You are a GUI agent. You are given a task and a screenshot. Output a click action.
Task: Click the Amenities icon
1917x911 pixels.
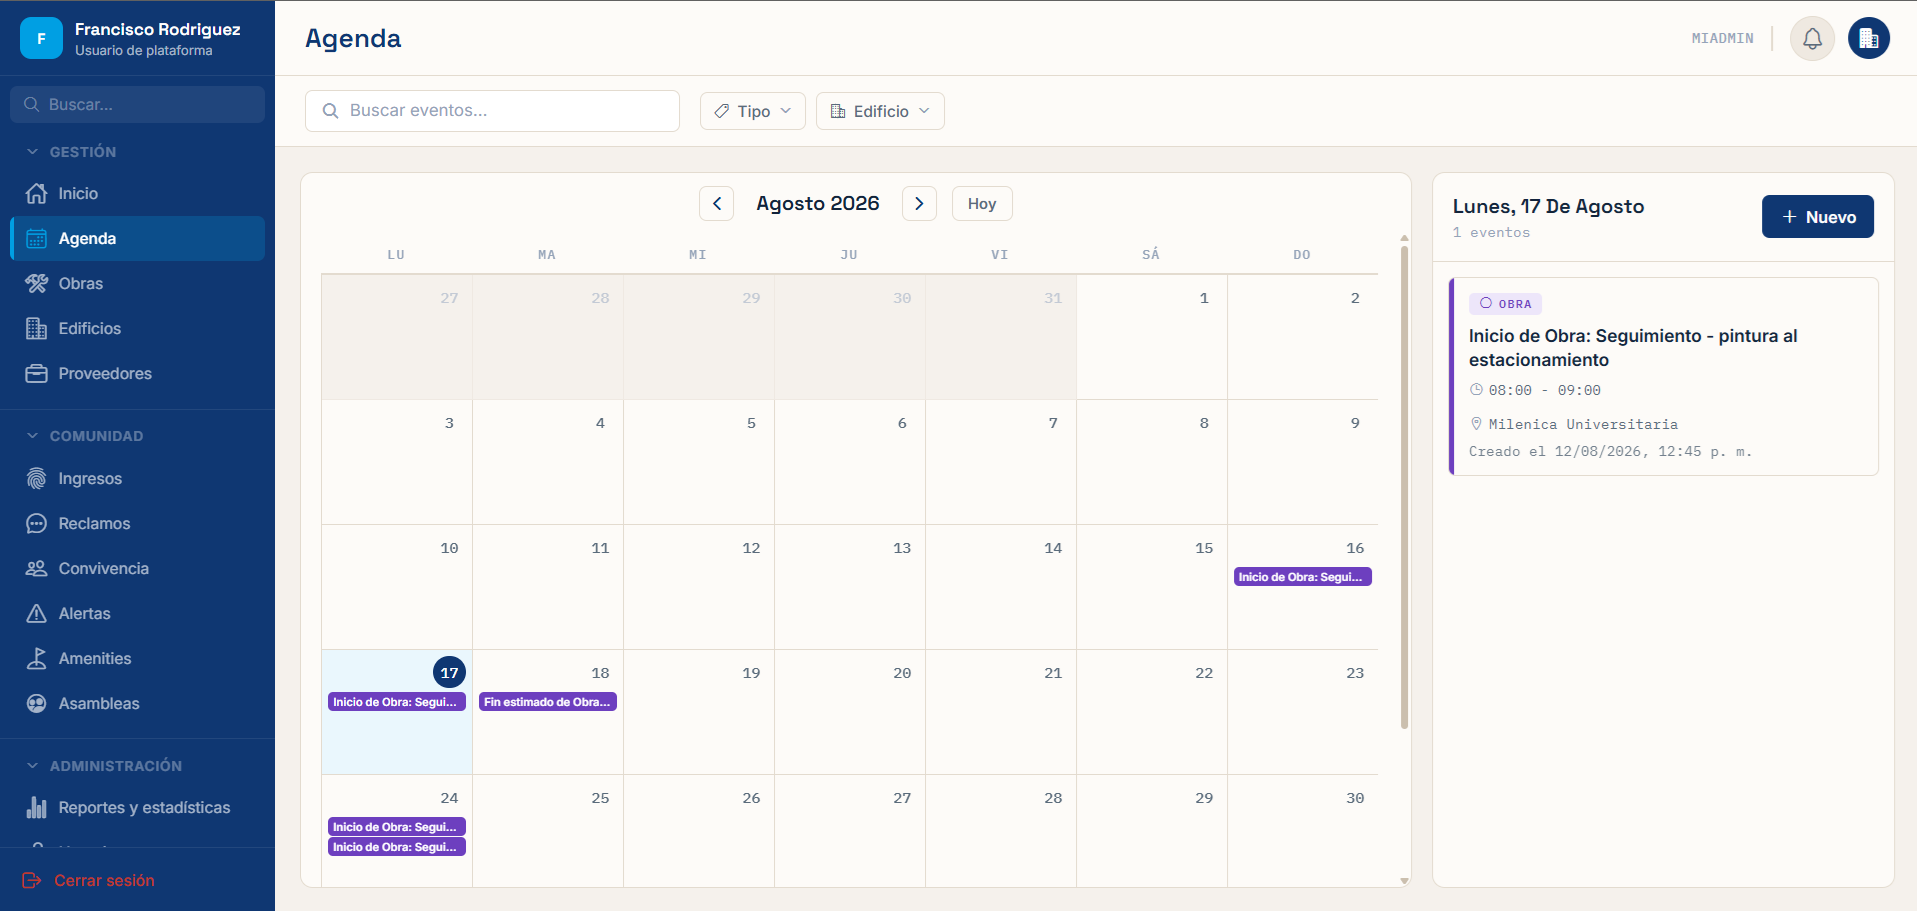click(37, 658)
